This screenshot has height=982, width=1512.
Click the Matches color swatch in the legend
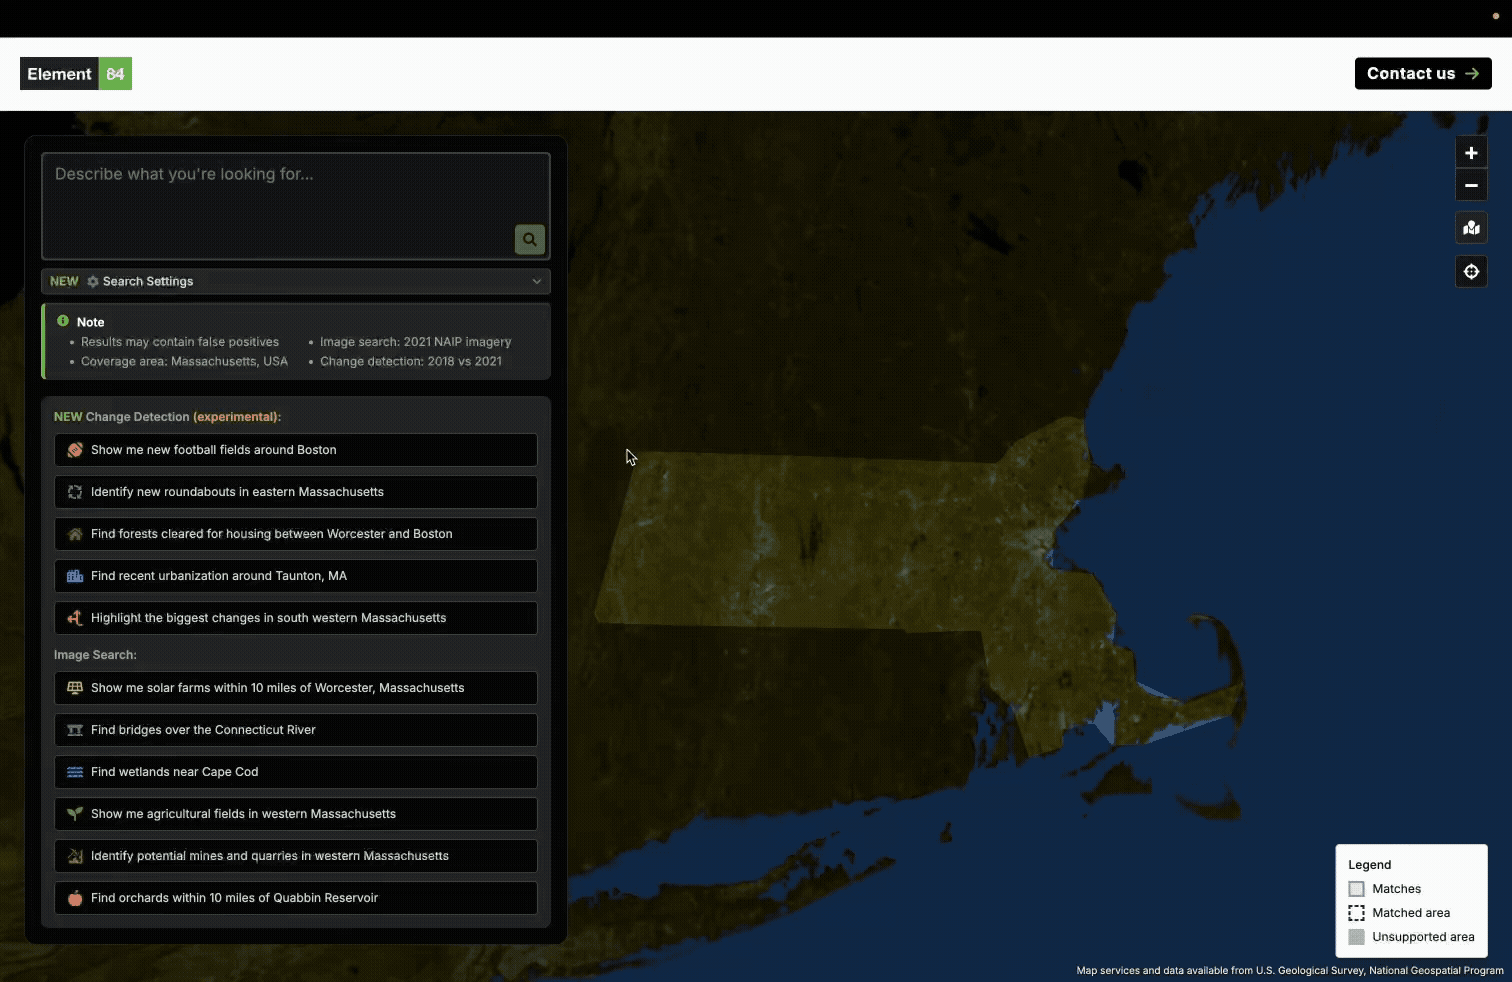click(1356, 889)
